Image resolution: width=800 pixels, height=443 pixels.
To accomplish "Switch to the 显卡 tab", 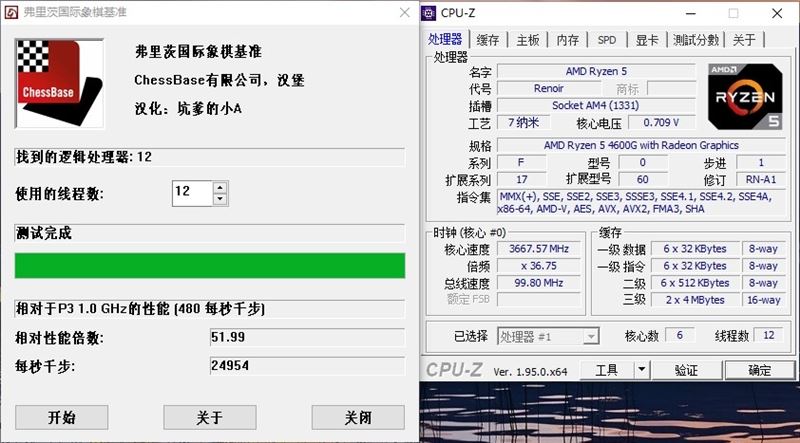I will point(647,40).
